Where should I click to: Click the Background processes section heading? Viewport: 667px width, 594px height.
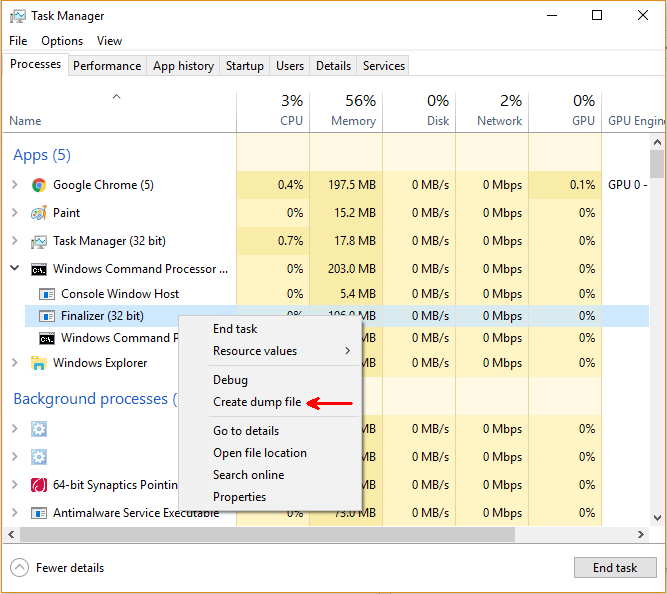click(95, 399)
